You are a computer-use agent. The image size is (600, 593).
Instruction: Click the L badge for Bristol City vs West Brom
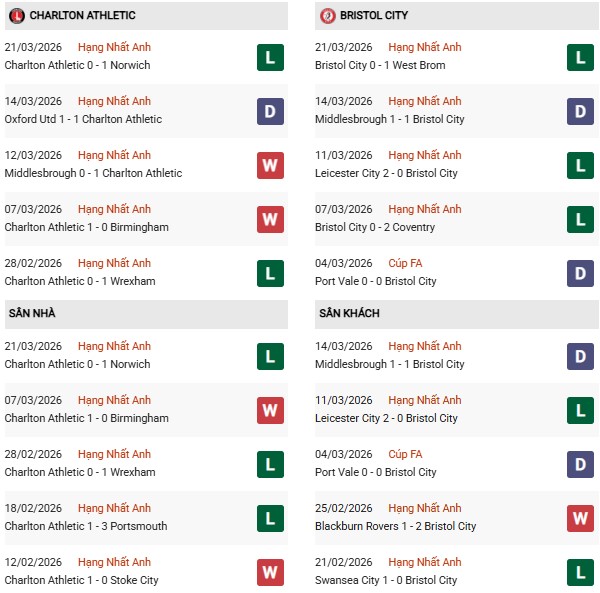pyautogui.click(x=580, y=57)
